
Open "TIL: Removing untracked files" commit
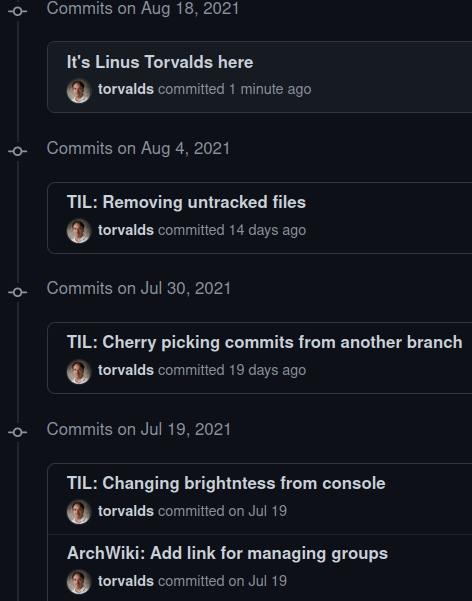pos(186,202)
